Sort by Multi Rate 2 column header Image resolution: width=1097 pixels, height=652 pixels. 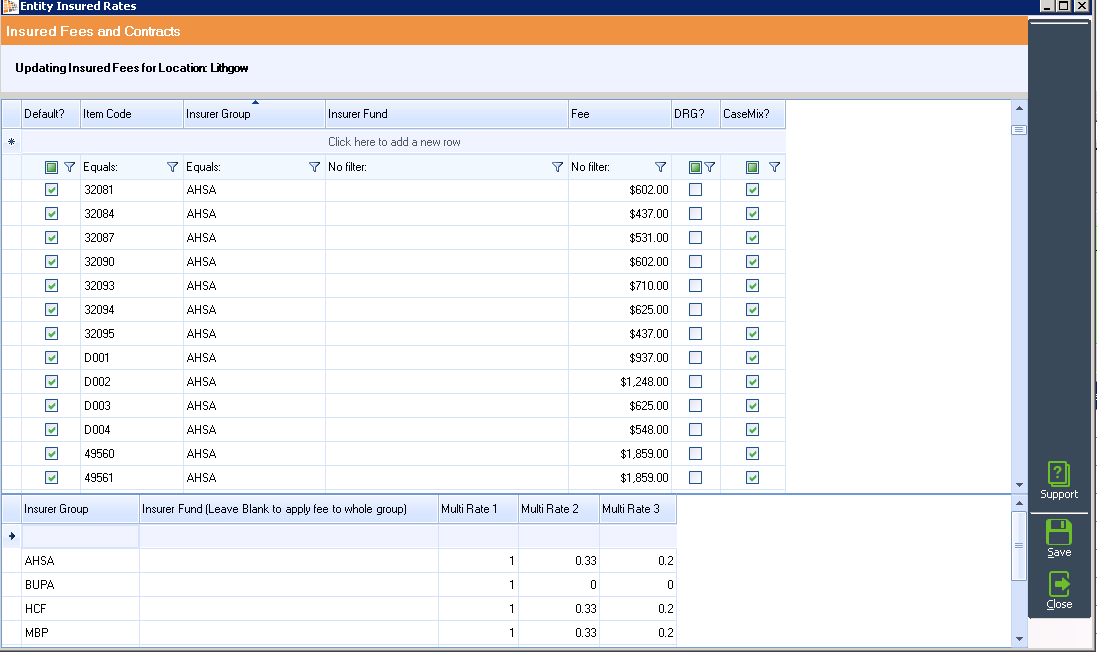coord(559,509)
